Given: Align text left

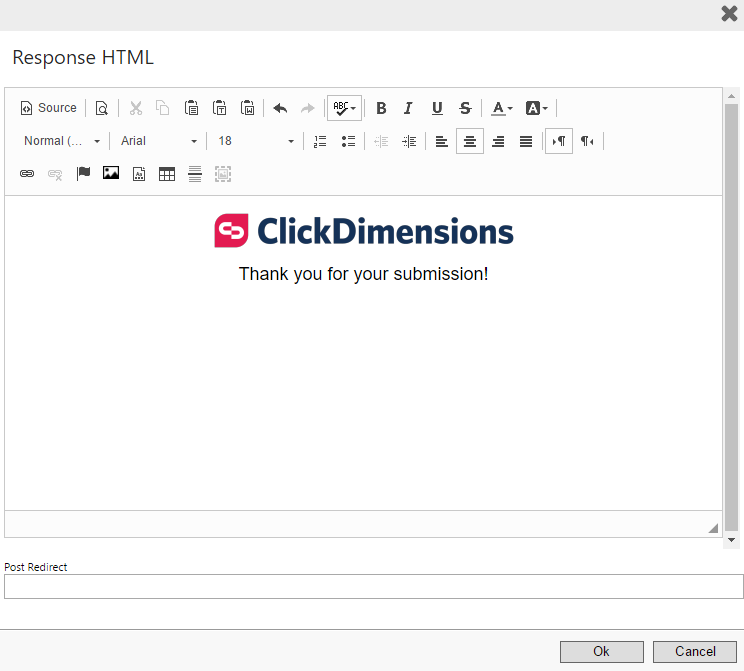Looking at the screenshot, I should pyautogui.click(x=442, y=141).
